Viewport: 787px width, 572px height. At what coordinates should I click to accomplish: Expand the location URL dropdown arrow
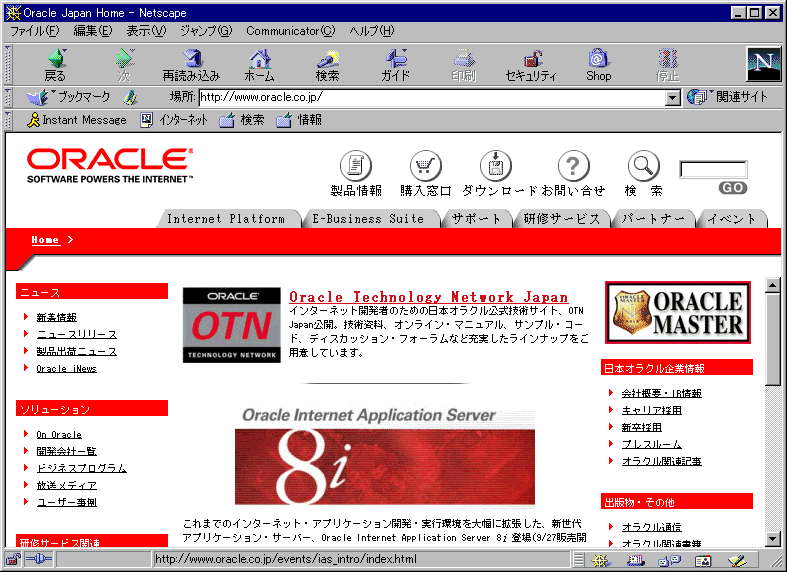[673, 97]
